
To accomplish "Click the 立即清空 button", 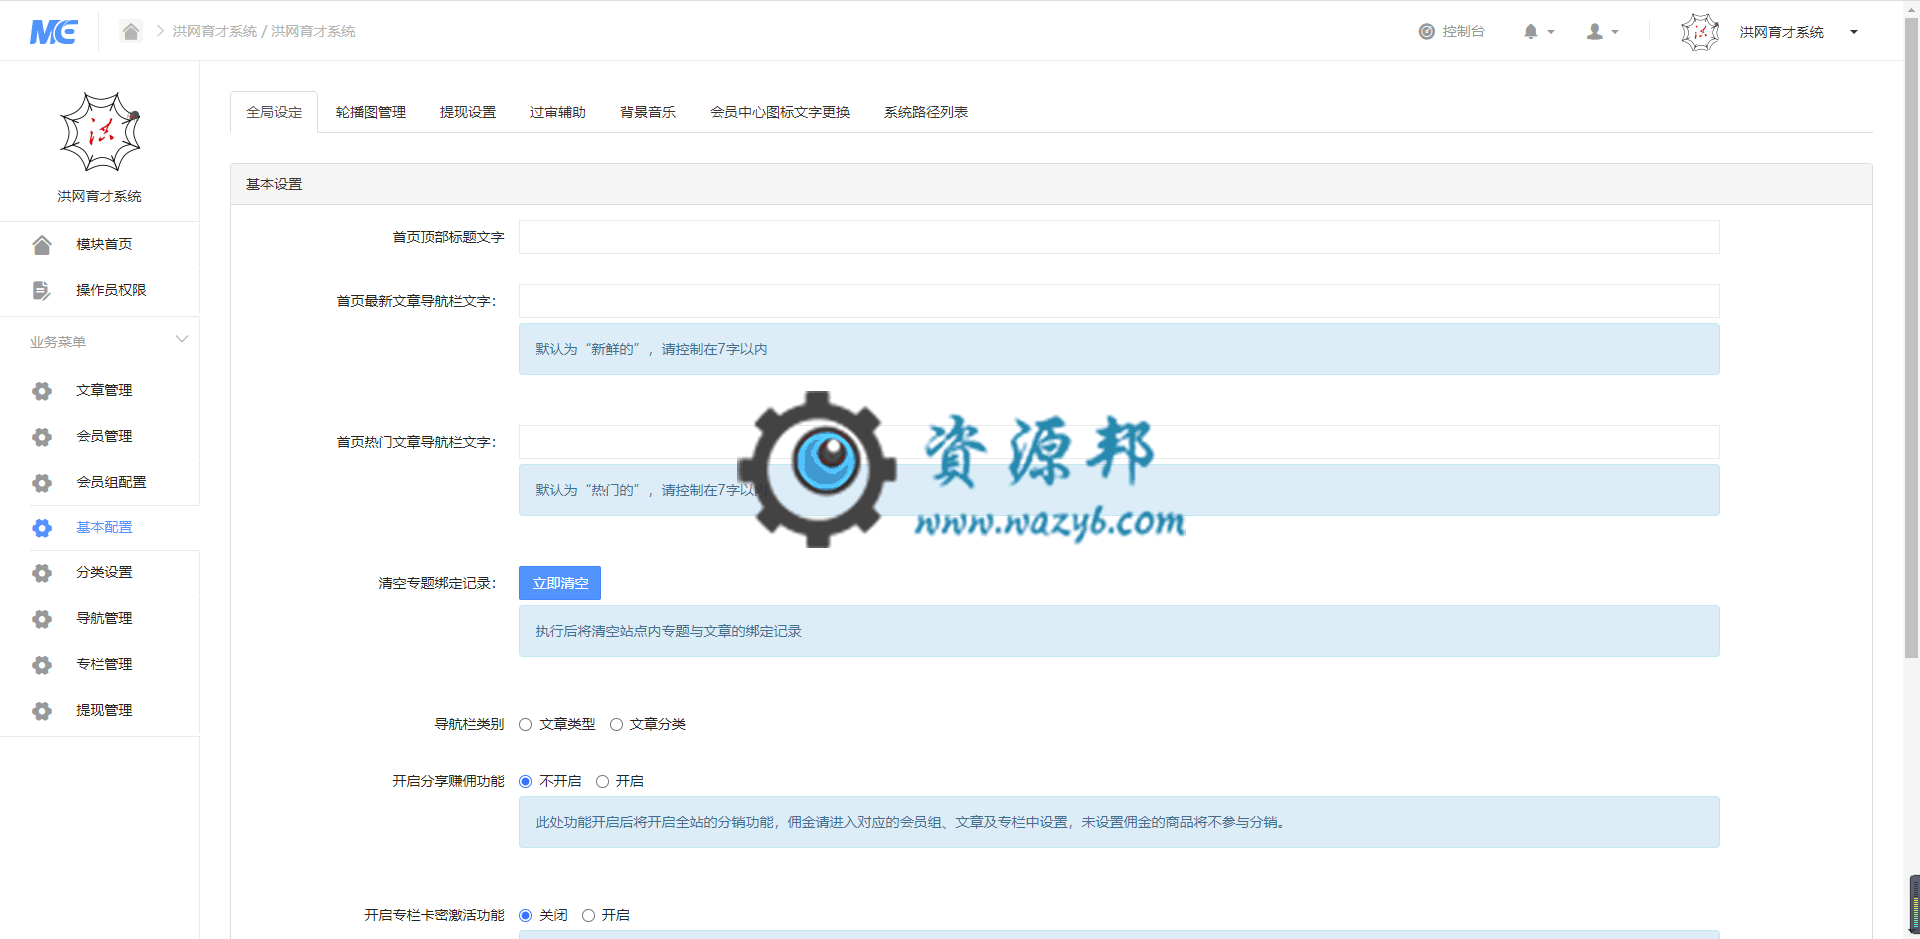I will tap(560, 583).
